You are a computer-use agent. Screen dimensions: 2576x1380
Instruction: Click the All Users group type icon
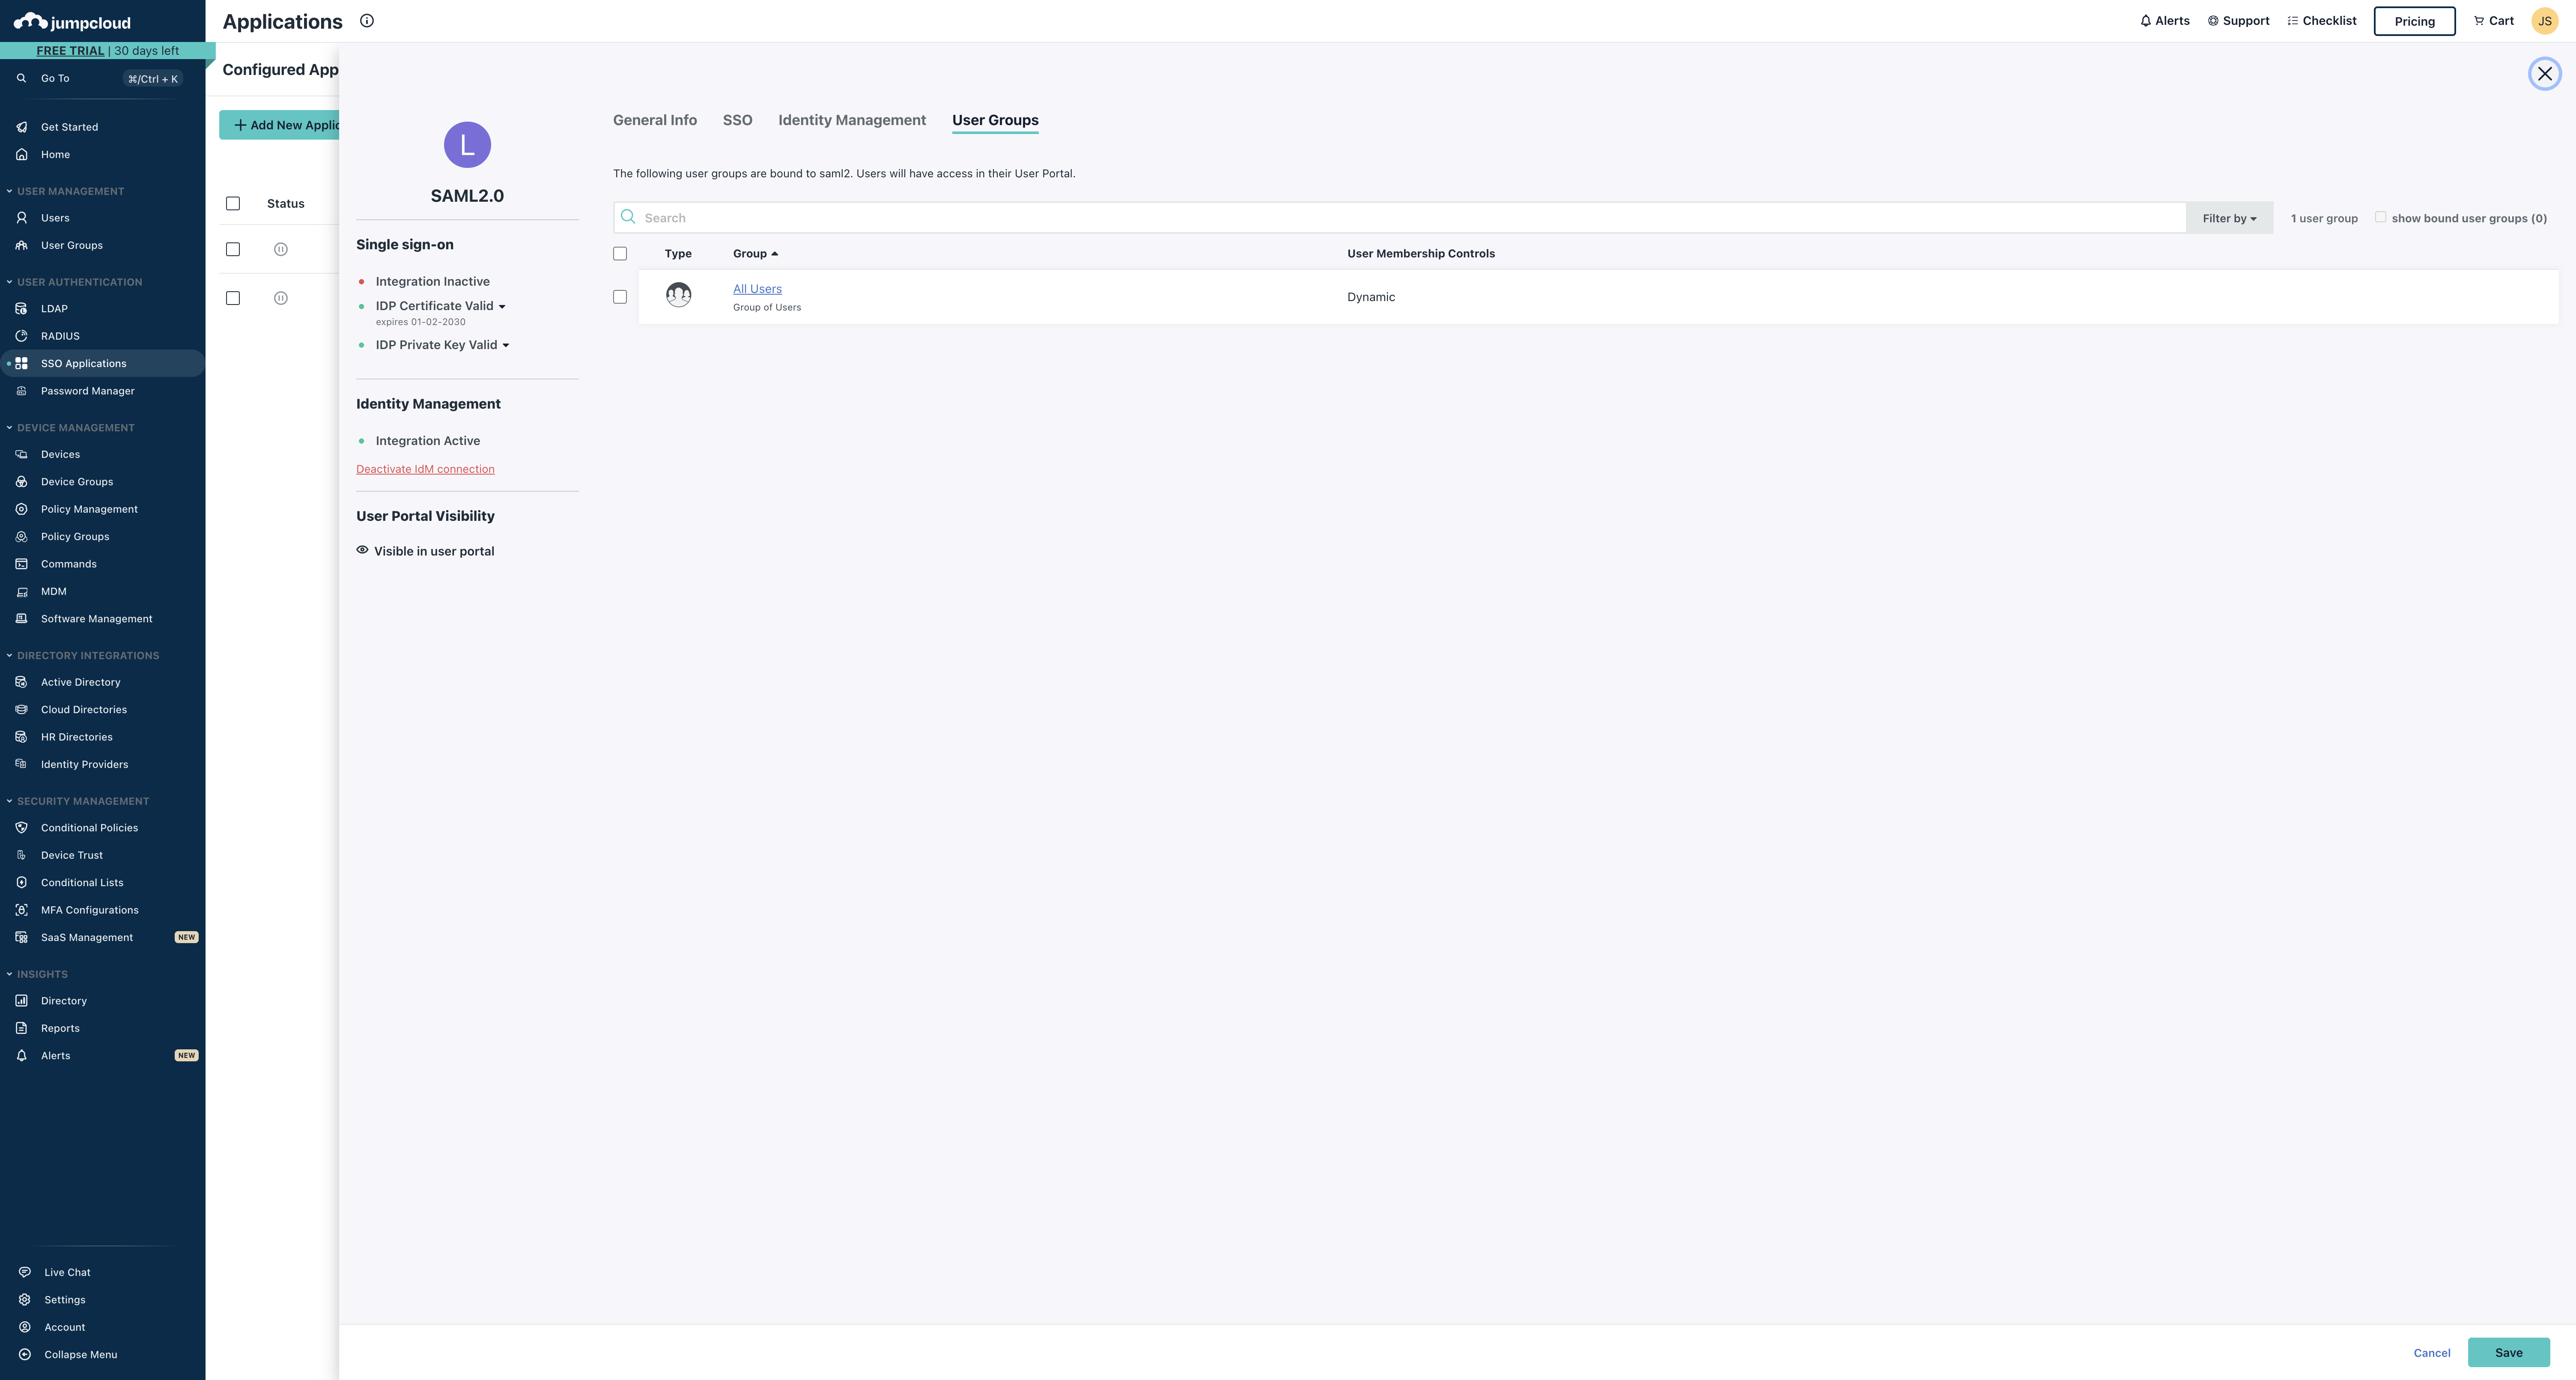[x=679, y=295]
